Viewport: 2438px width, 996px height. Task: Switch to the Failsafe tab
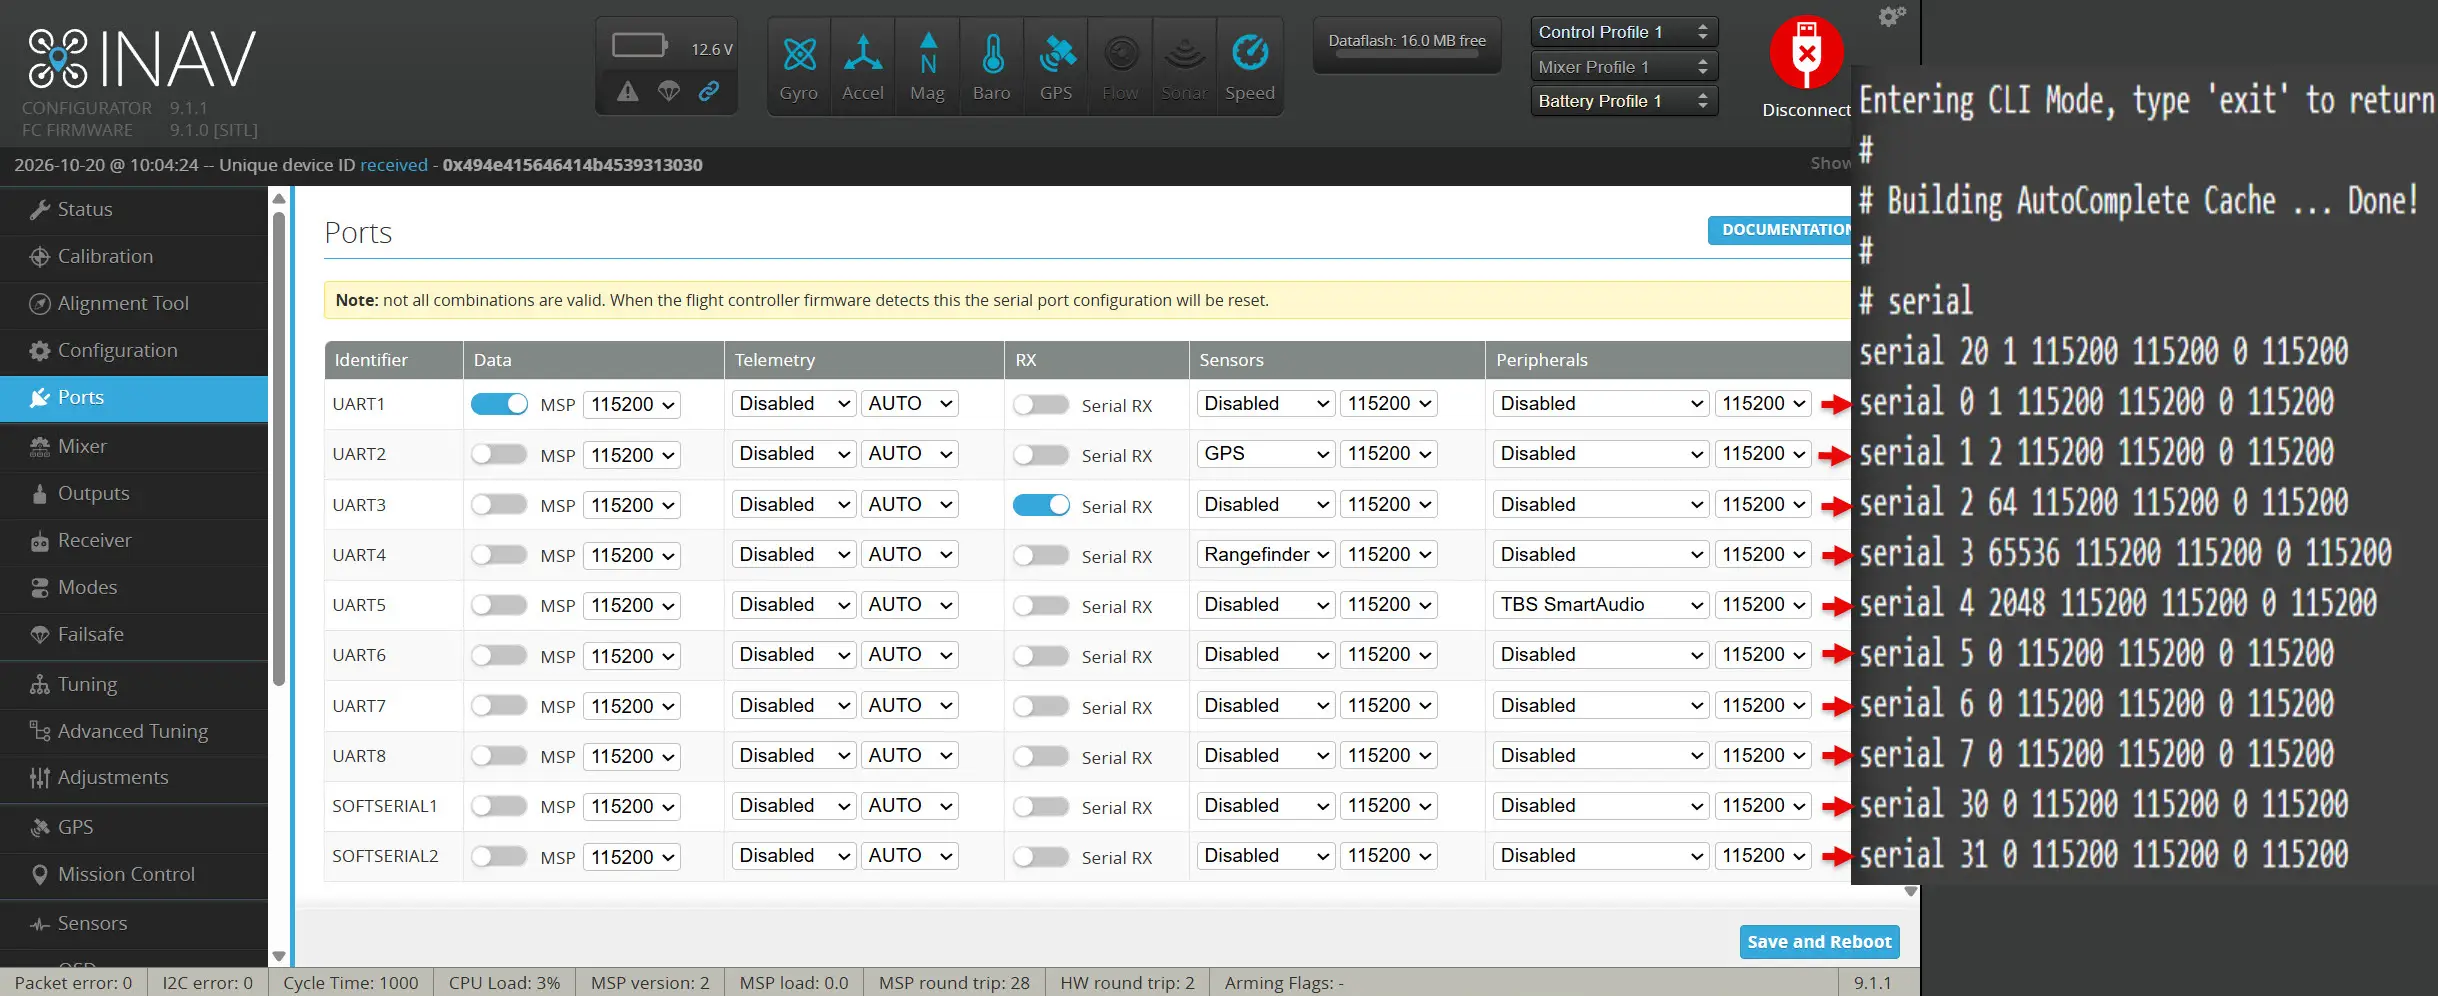(x=134, y=635)
